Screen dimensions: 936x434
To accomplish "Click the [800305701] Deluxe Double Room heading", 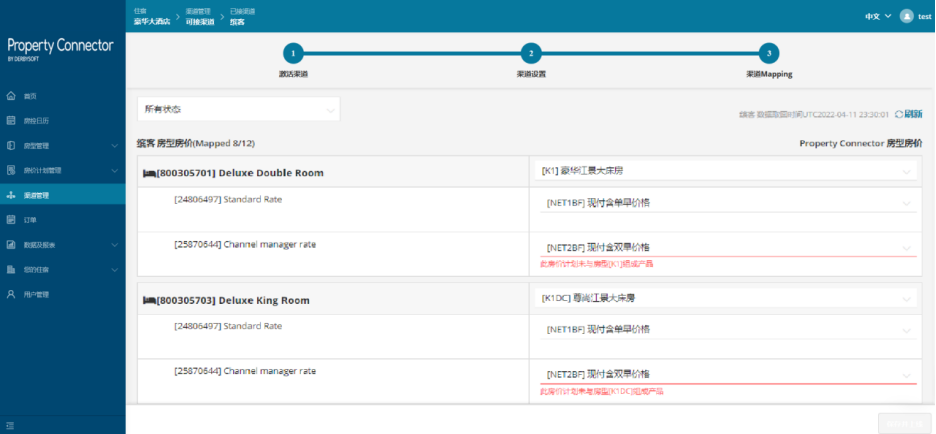I will pyautogui.click(x=240, y=173).
